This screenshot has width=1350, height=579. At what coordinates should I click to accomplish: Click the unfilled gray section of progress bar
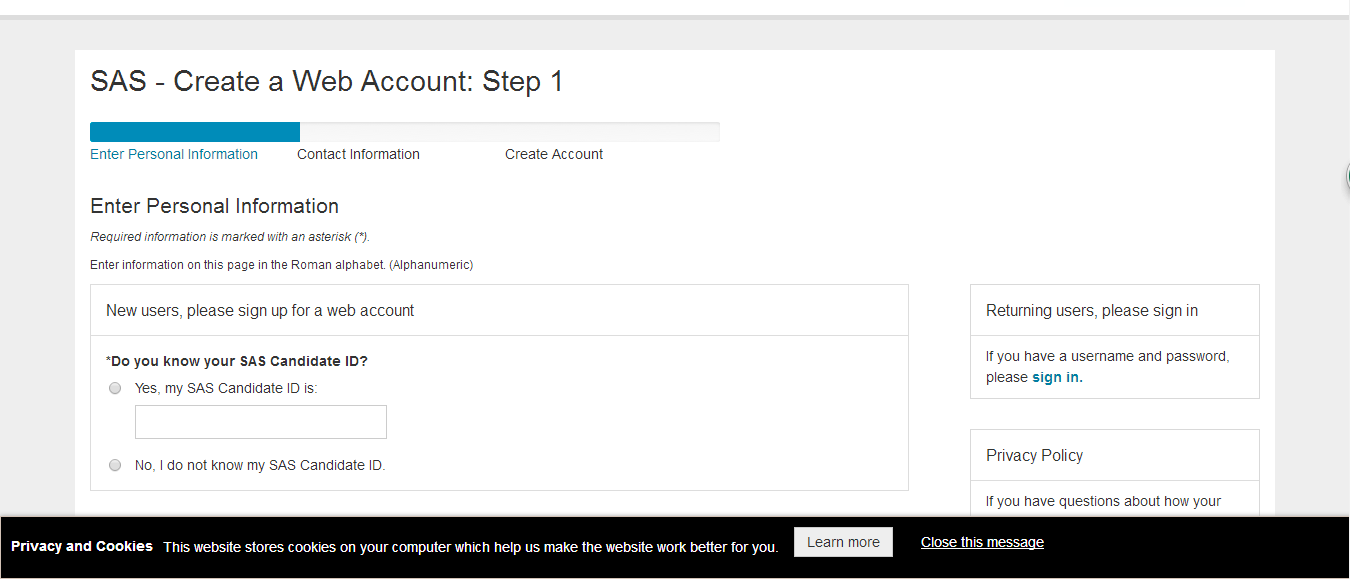coord(510,132)
